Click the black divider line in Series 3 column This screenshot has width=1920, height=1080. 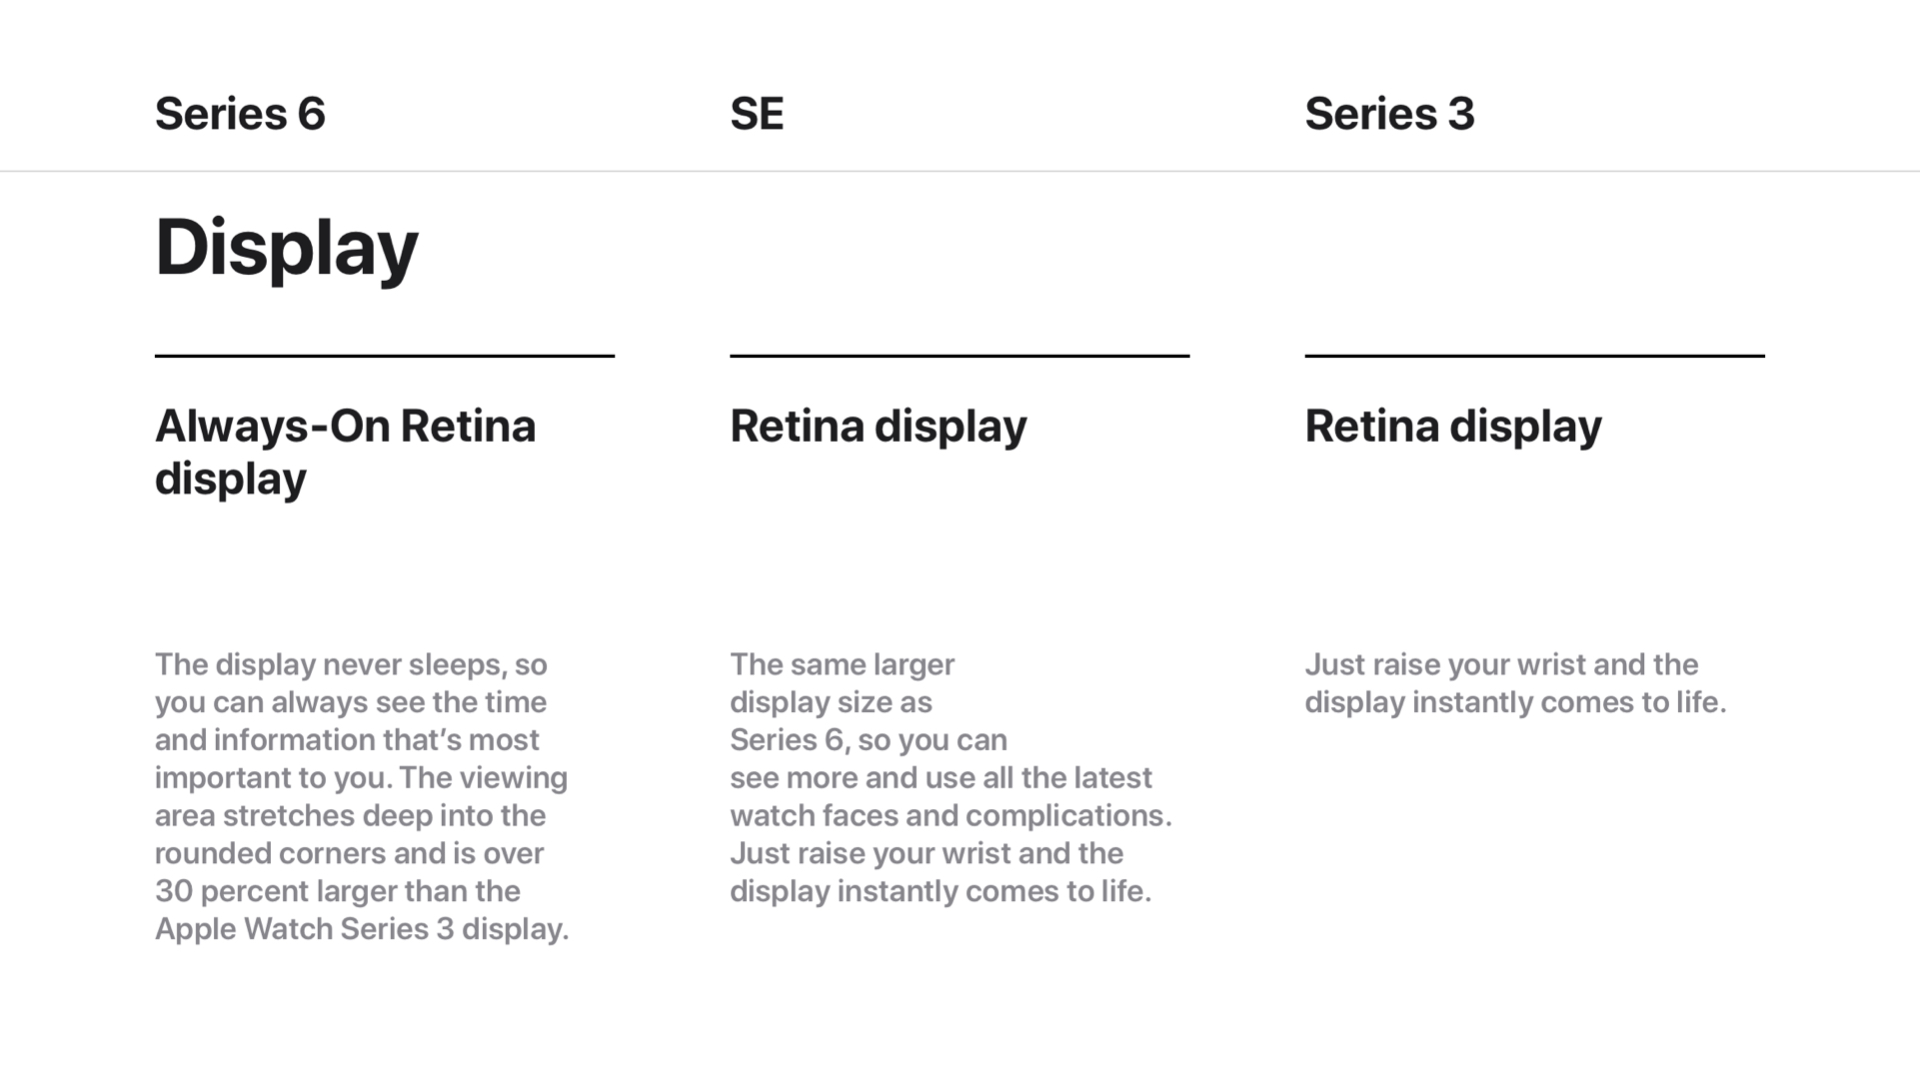click(x=1534, y=355)
